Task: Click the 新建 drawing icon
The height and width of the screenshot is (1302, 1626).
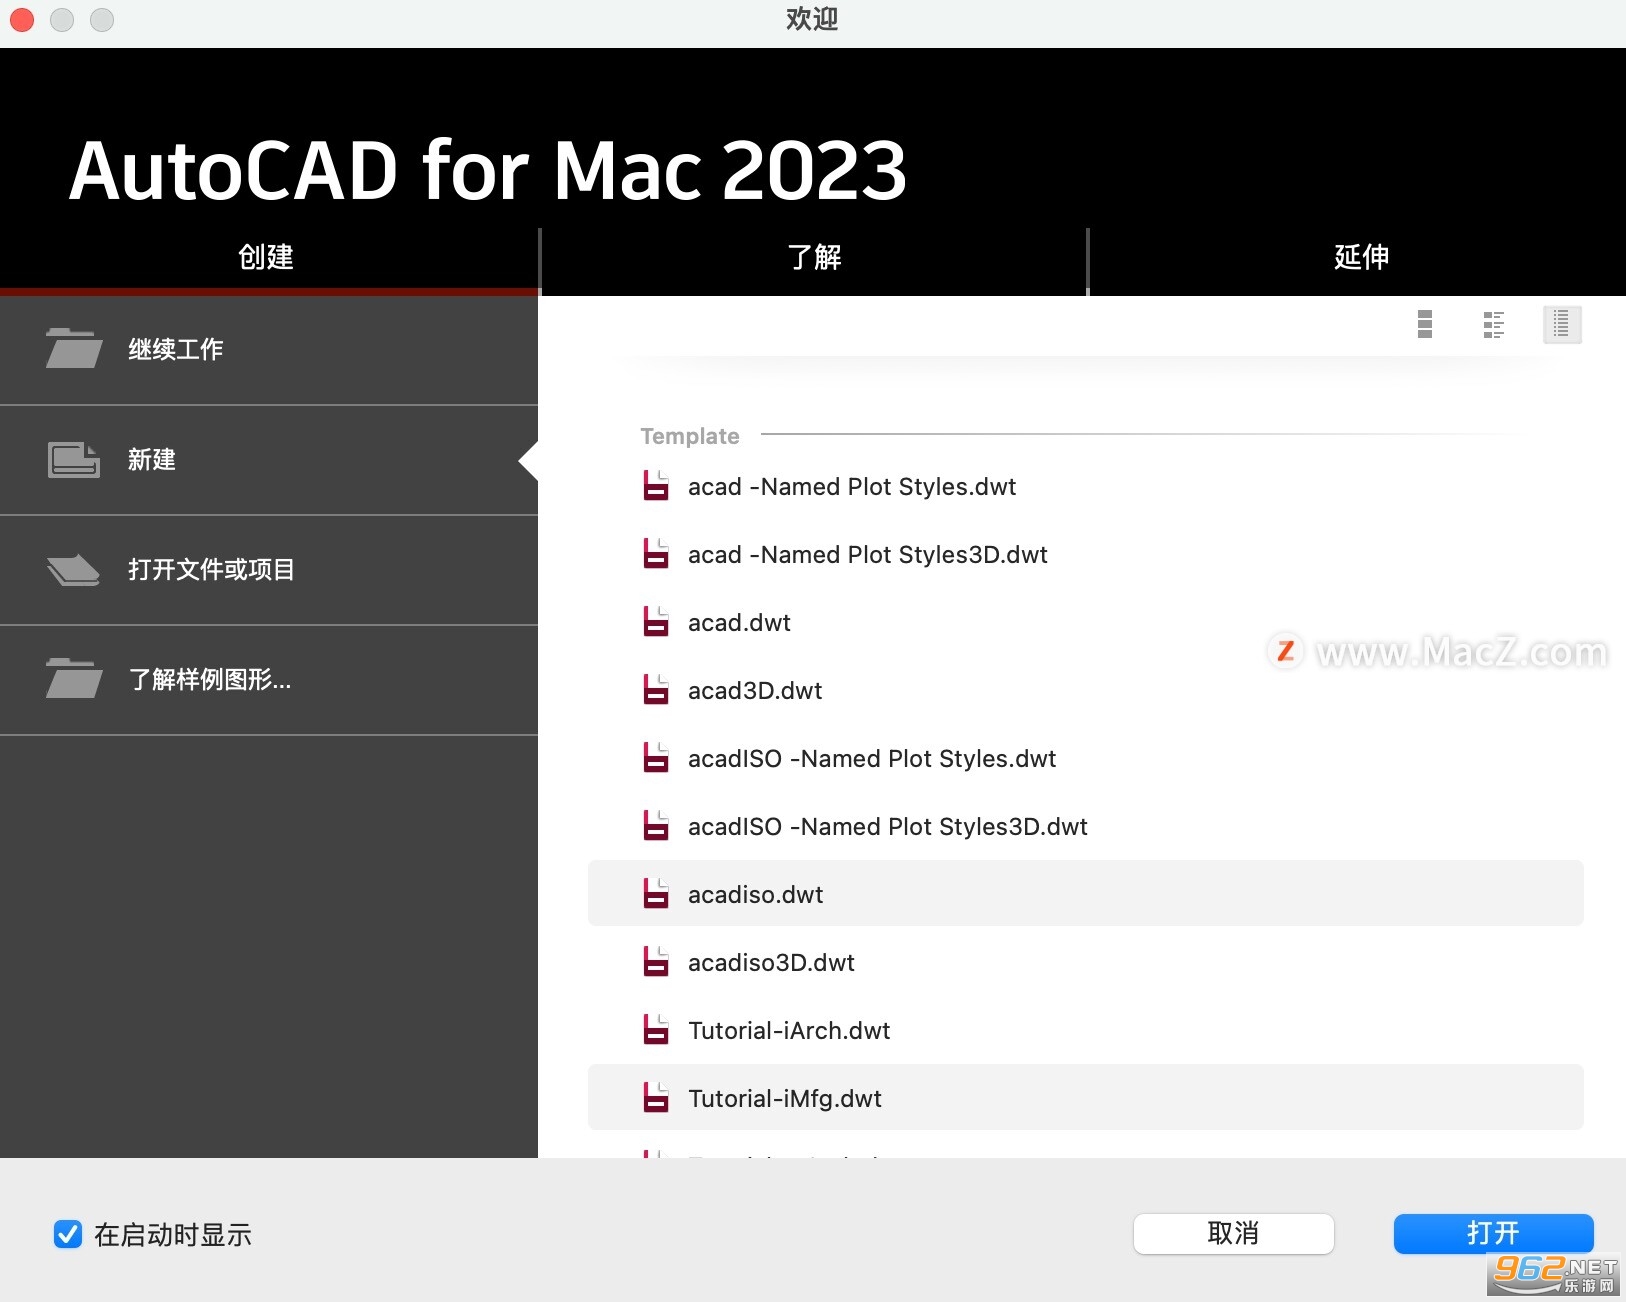Action: click(74, 460)
